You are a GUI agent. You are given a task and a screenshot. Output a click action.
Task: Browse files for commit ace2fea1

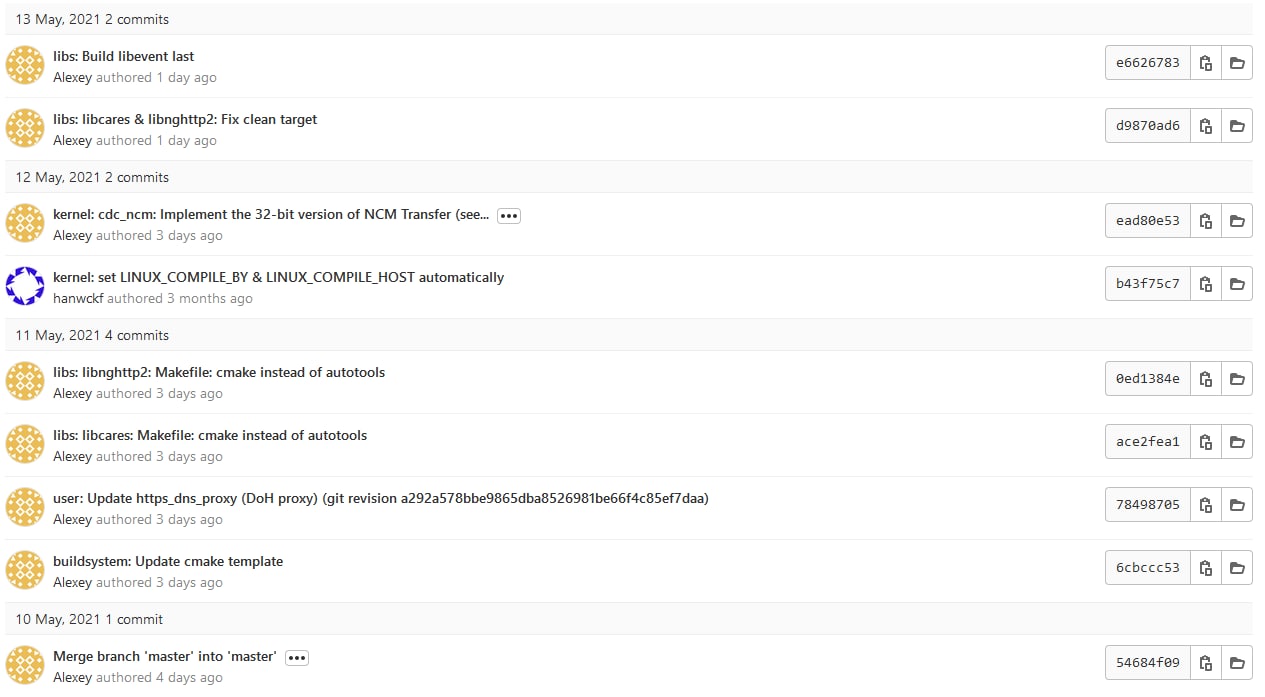1237,442
